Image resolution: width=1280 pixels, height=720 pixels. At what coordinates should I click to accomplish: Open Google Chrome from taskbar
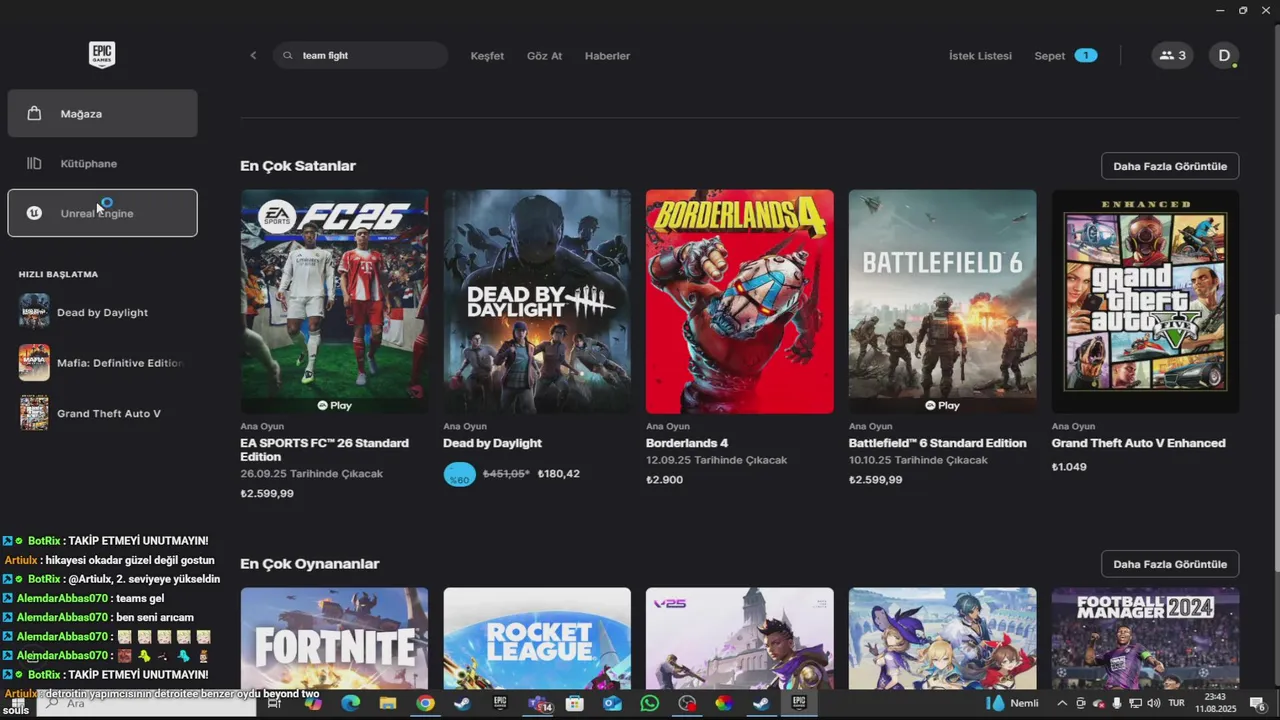coord(425,703)
